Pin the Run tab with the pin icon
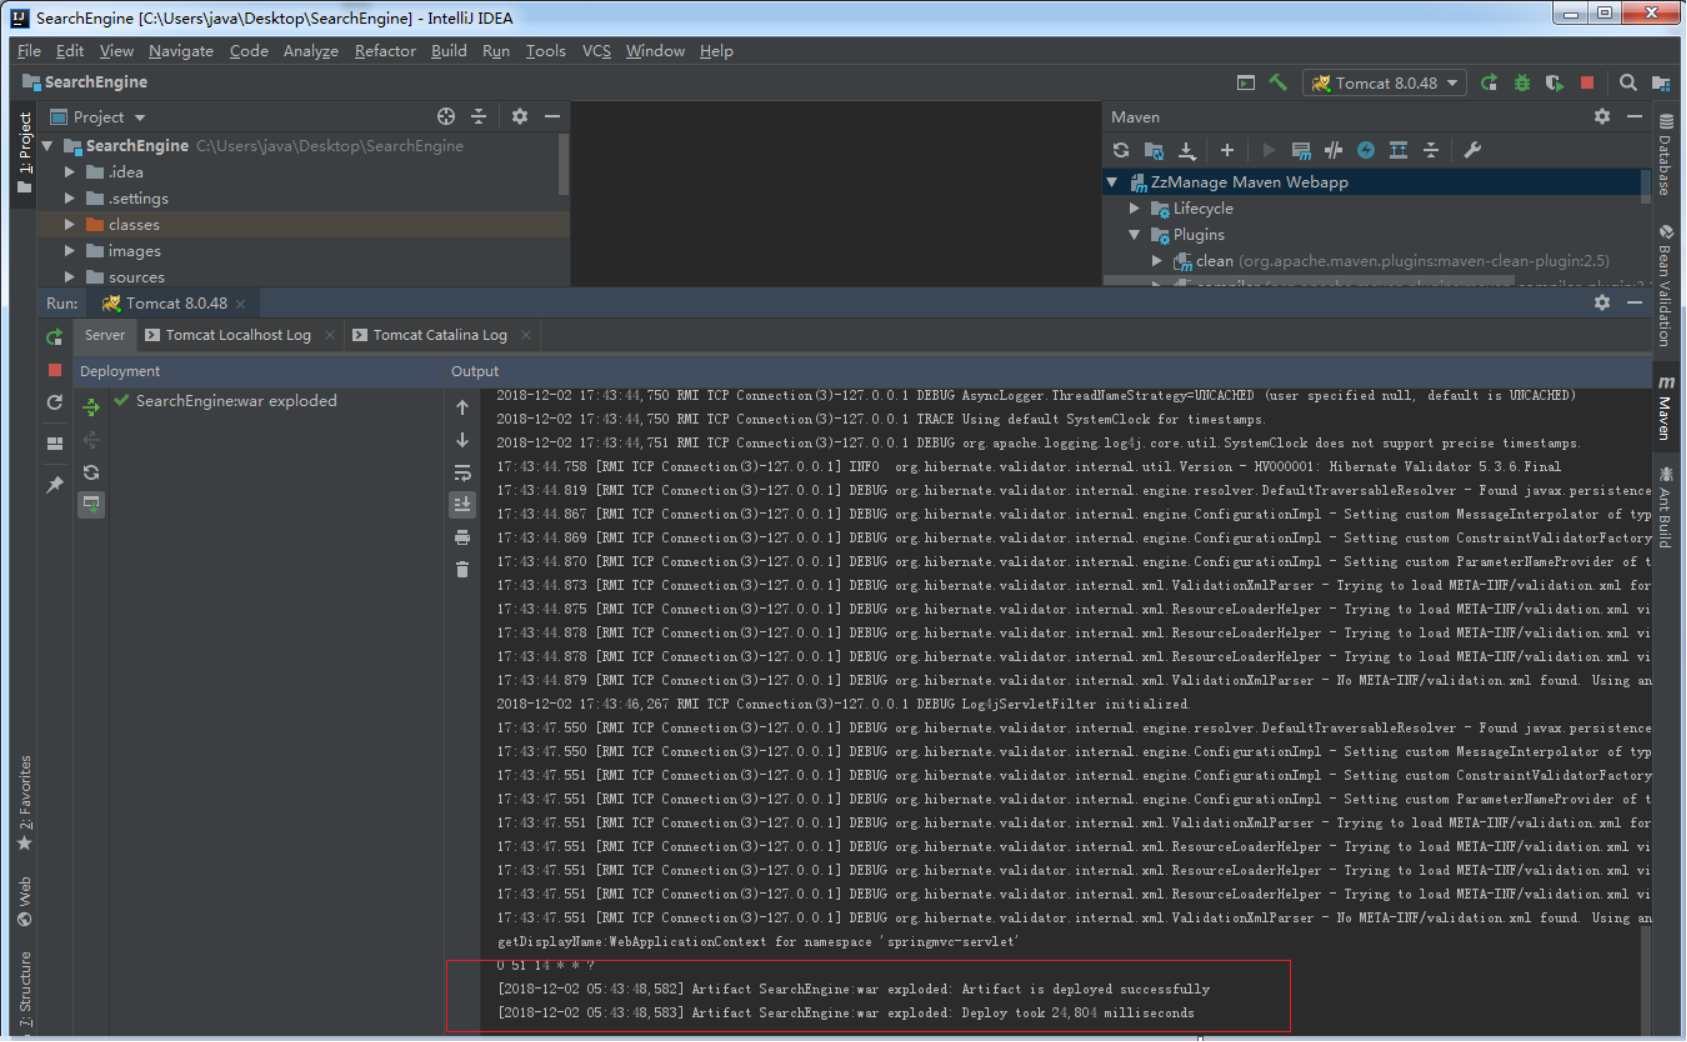 pyautogui.click(x=55, y=485)
